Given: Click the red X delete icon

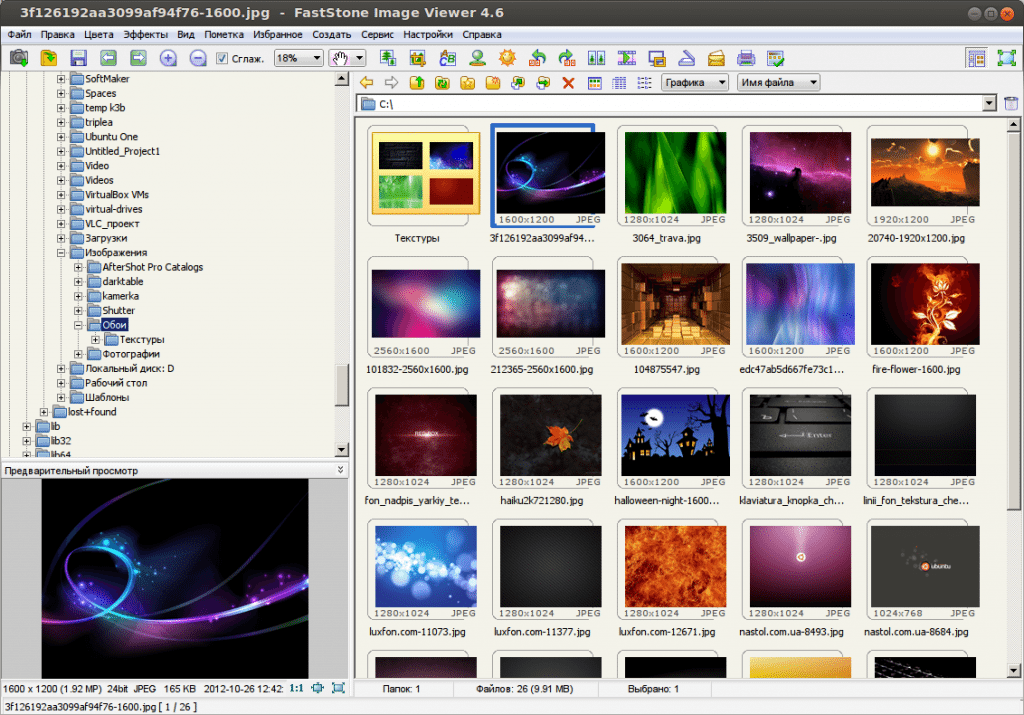Looking at the screenshot, I should click(x=568, y=83).
